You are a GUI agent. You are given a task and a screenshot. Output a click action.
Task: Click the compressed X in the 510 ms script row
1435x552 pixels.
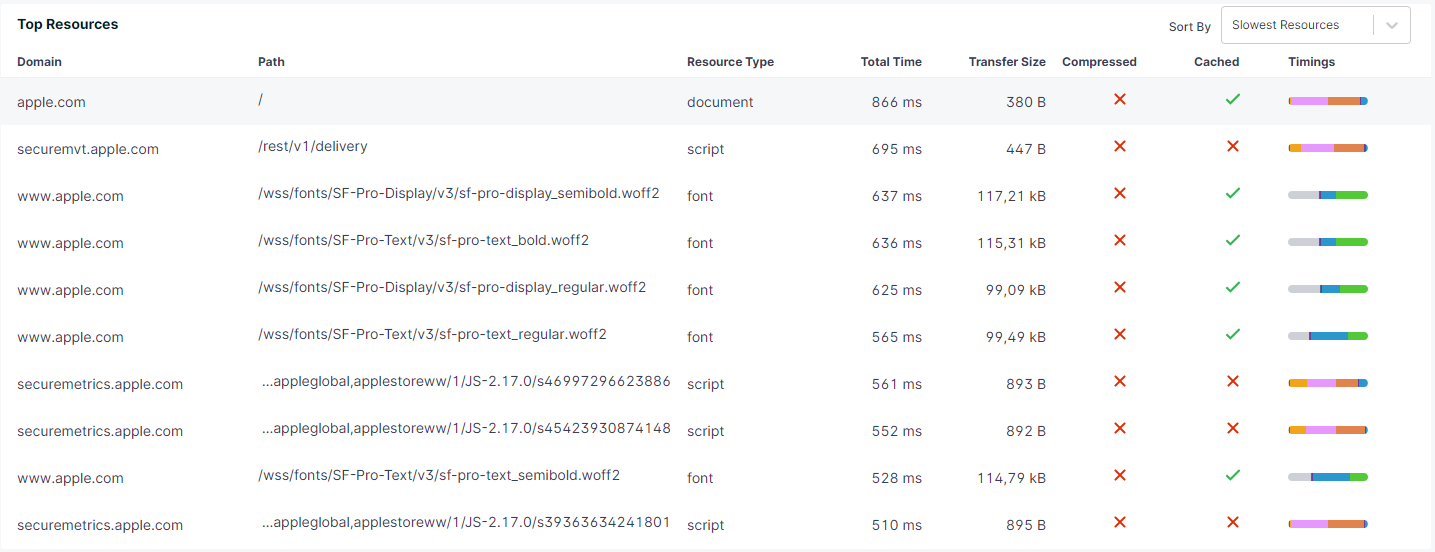click(x=1120, y=522)
